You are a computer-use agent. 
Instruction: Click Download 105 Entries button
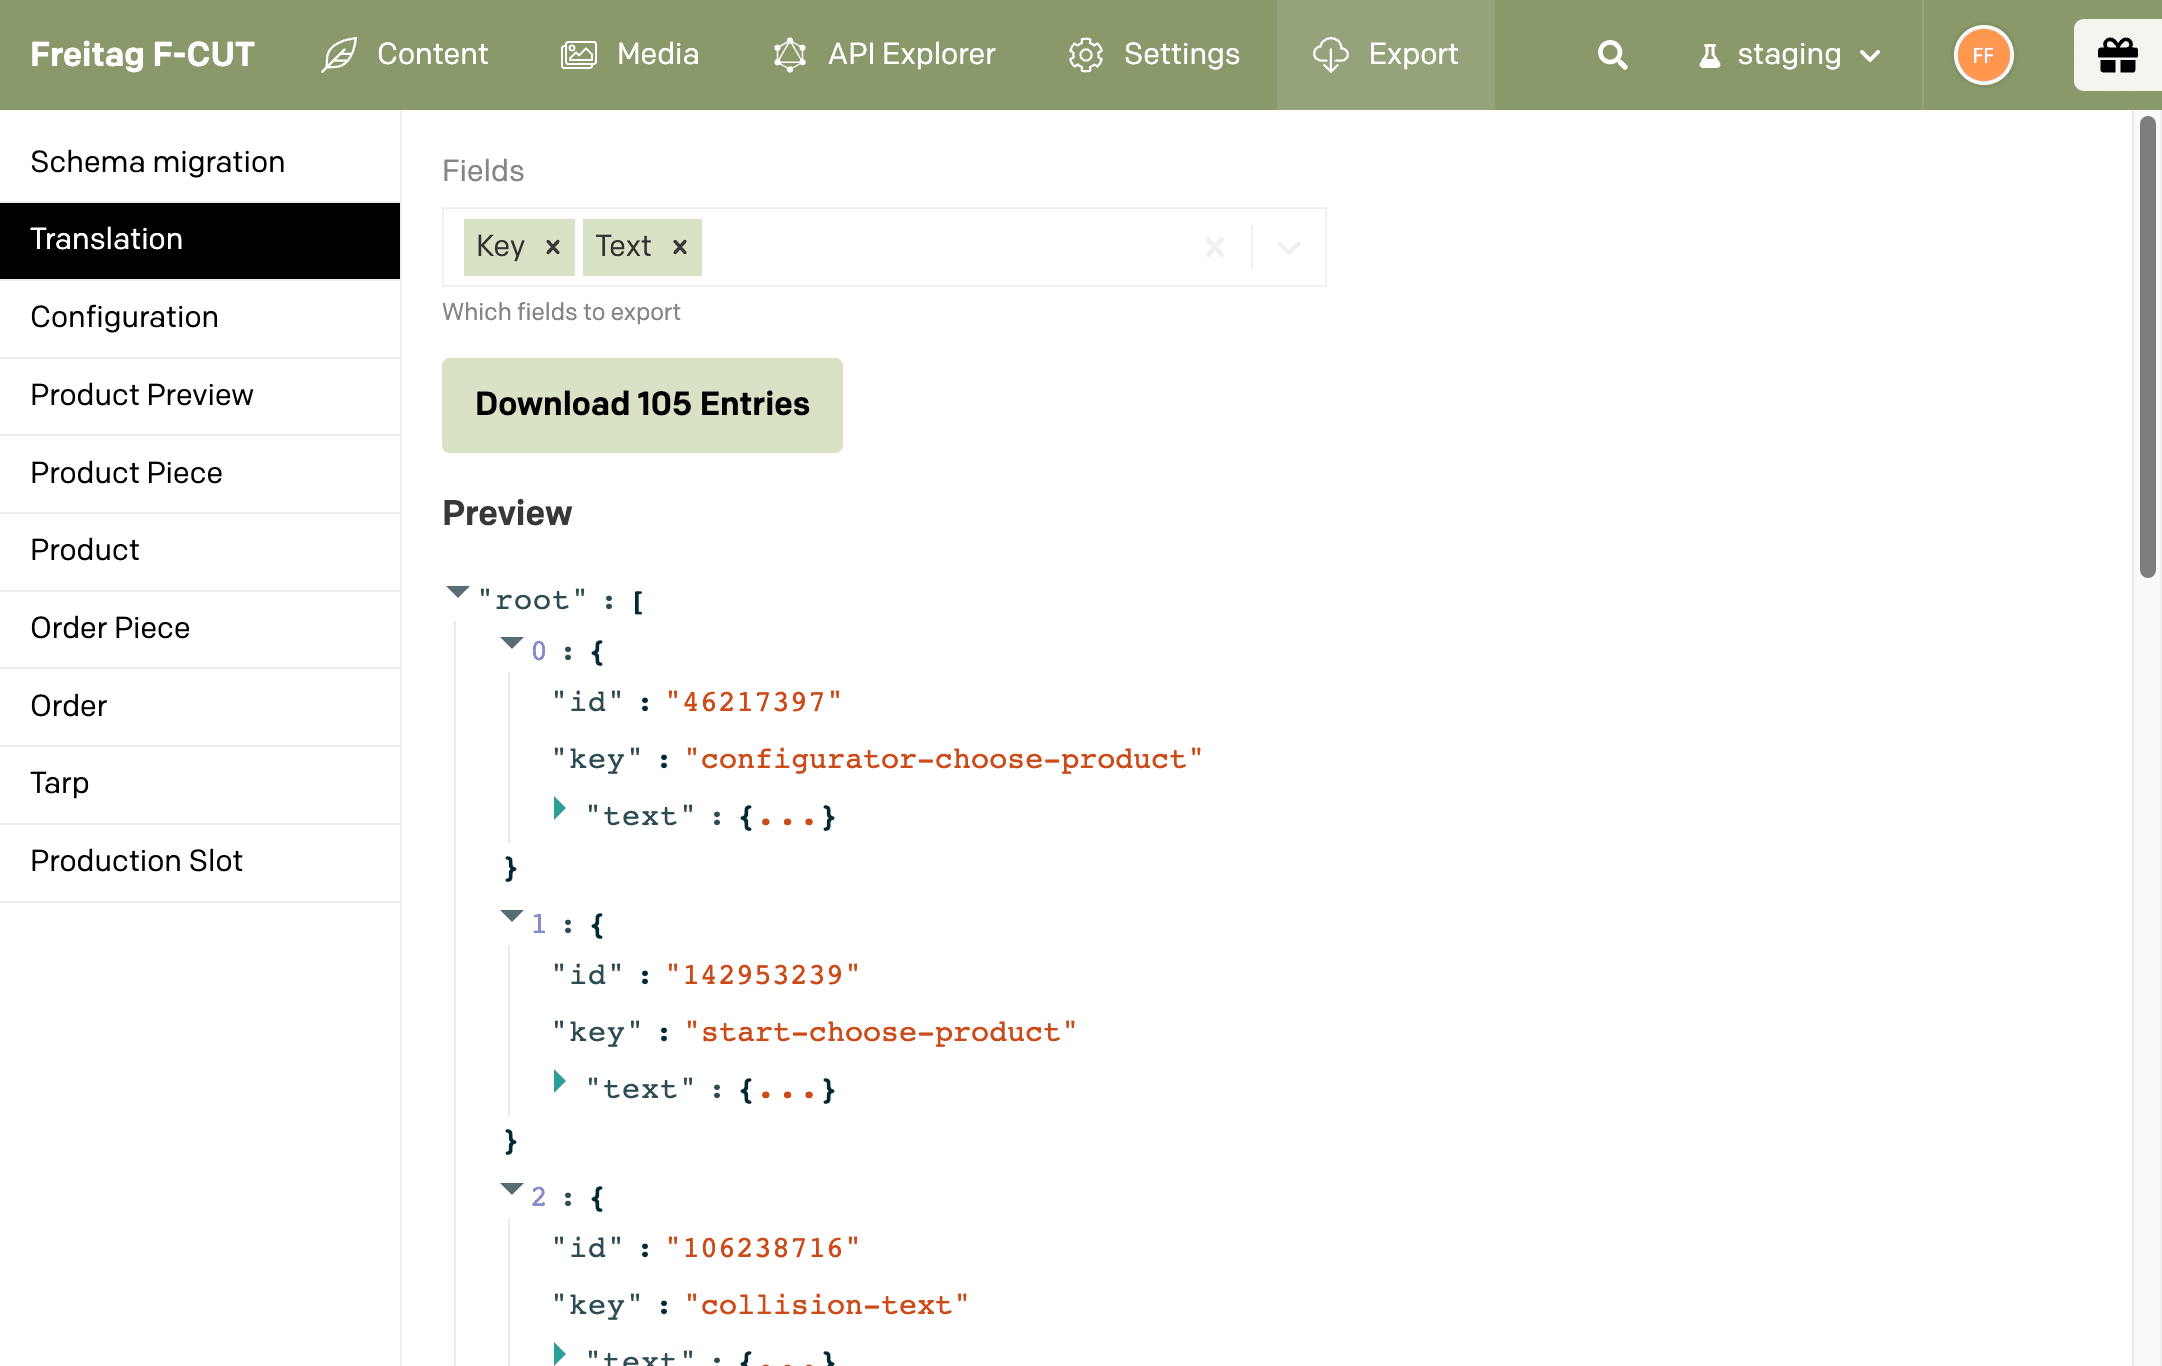pyautogui.click(x=642, y=404)
